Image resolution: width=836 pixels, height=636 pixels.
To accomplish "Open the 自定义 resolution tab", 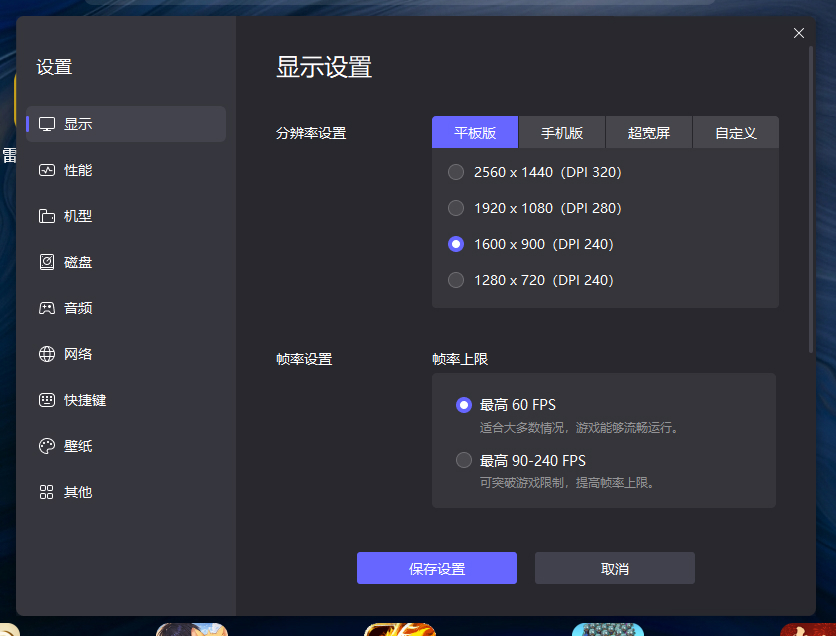I will [735, 132].
